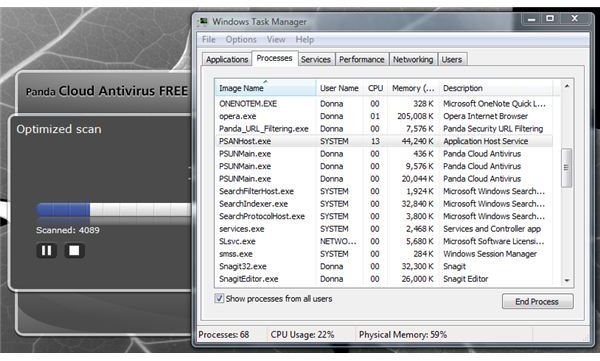Select the PSANHost.exe process

tap(384, 141)
